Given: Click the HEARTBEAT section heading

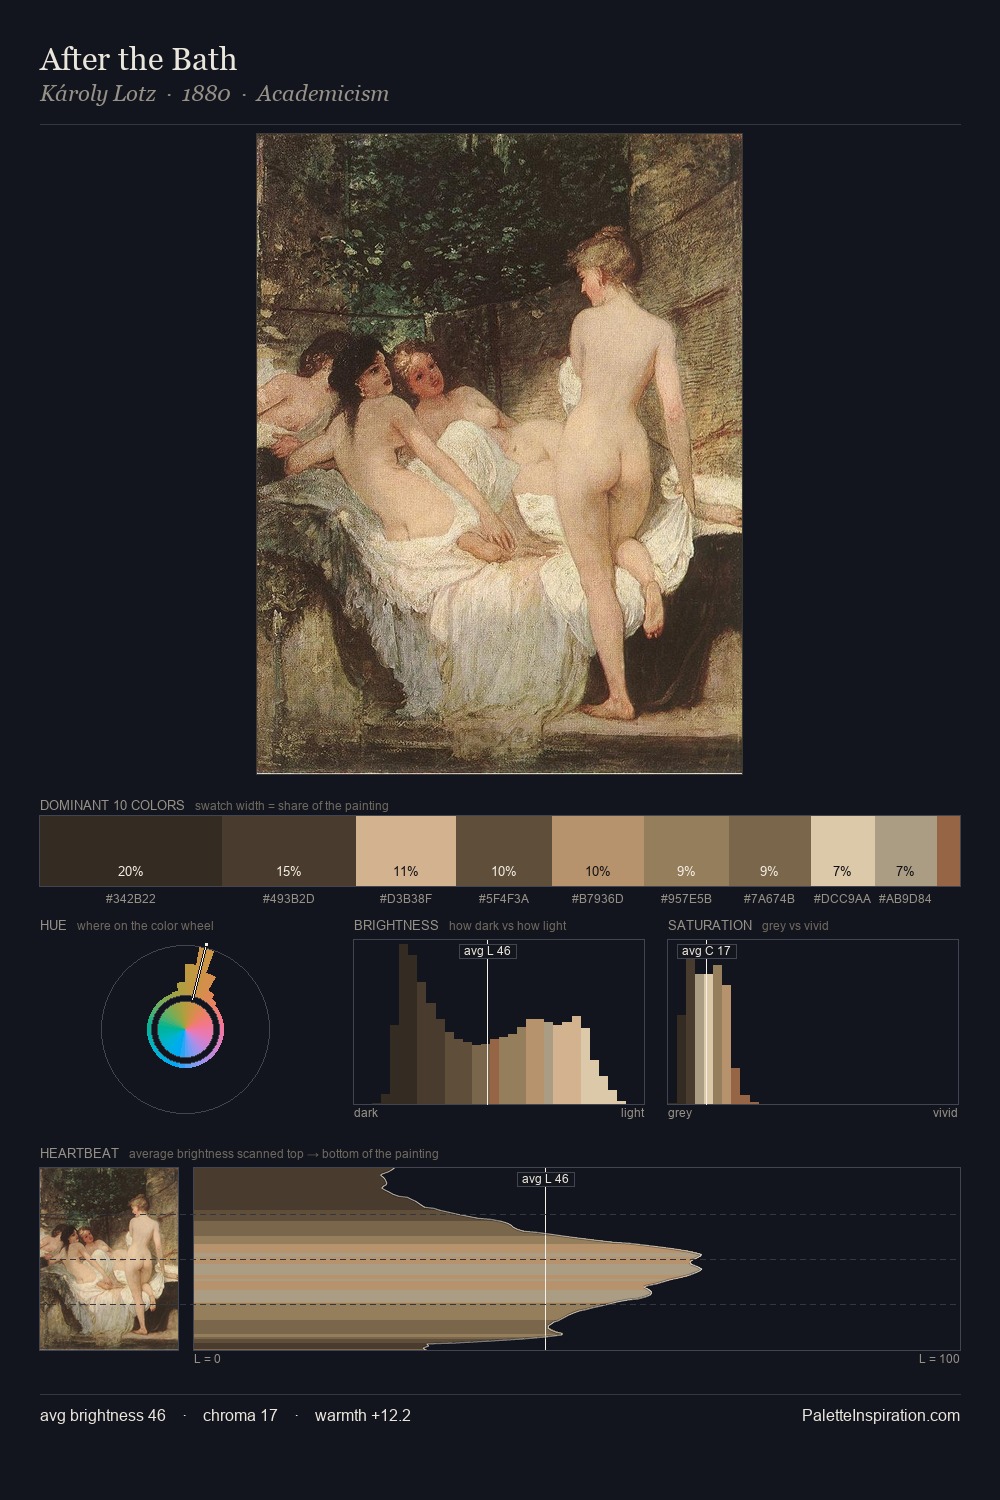Looking at the screenshot, I should pyautogui.click(x=79, y=1153).
